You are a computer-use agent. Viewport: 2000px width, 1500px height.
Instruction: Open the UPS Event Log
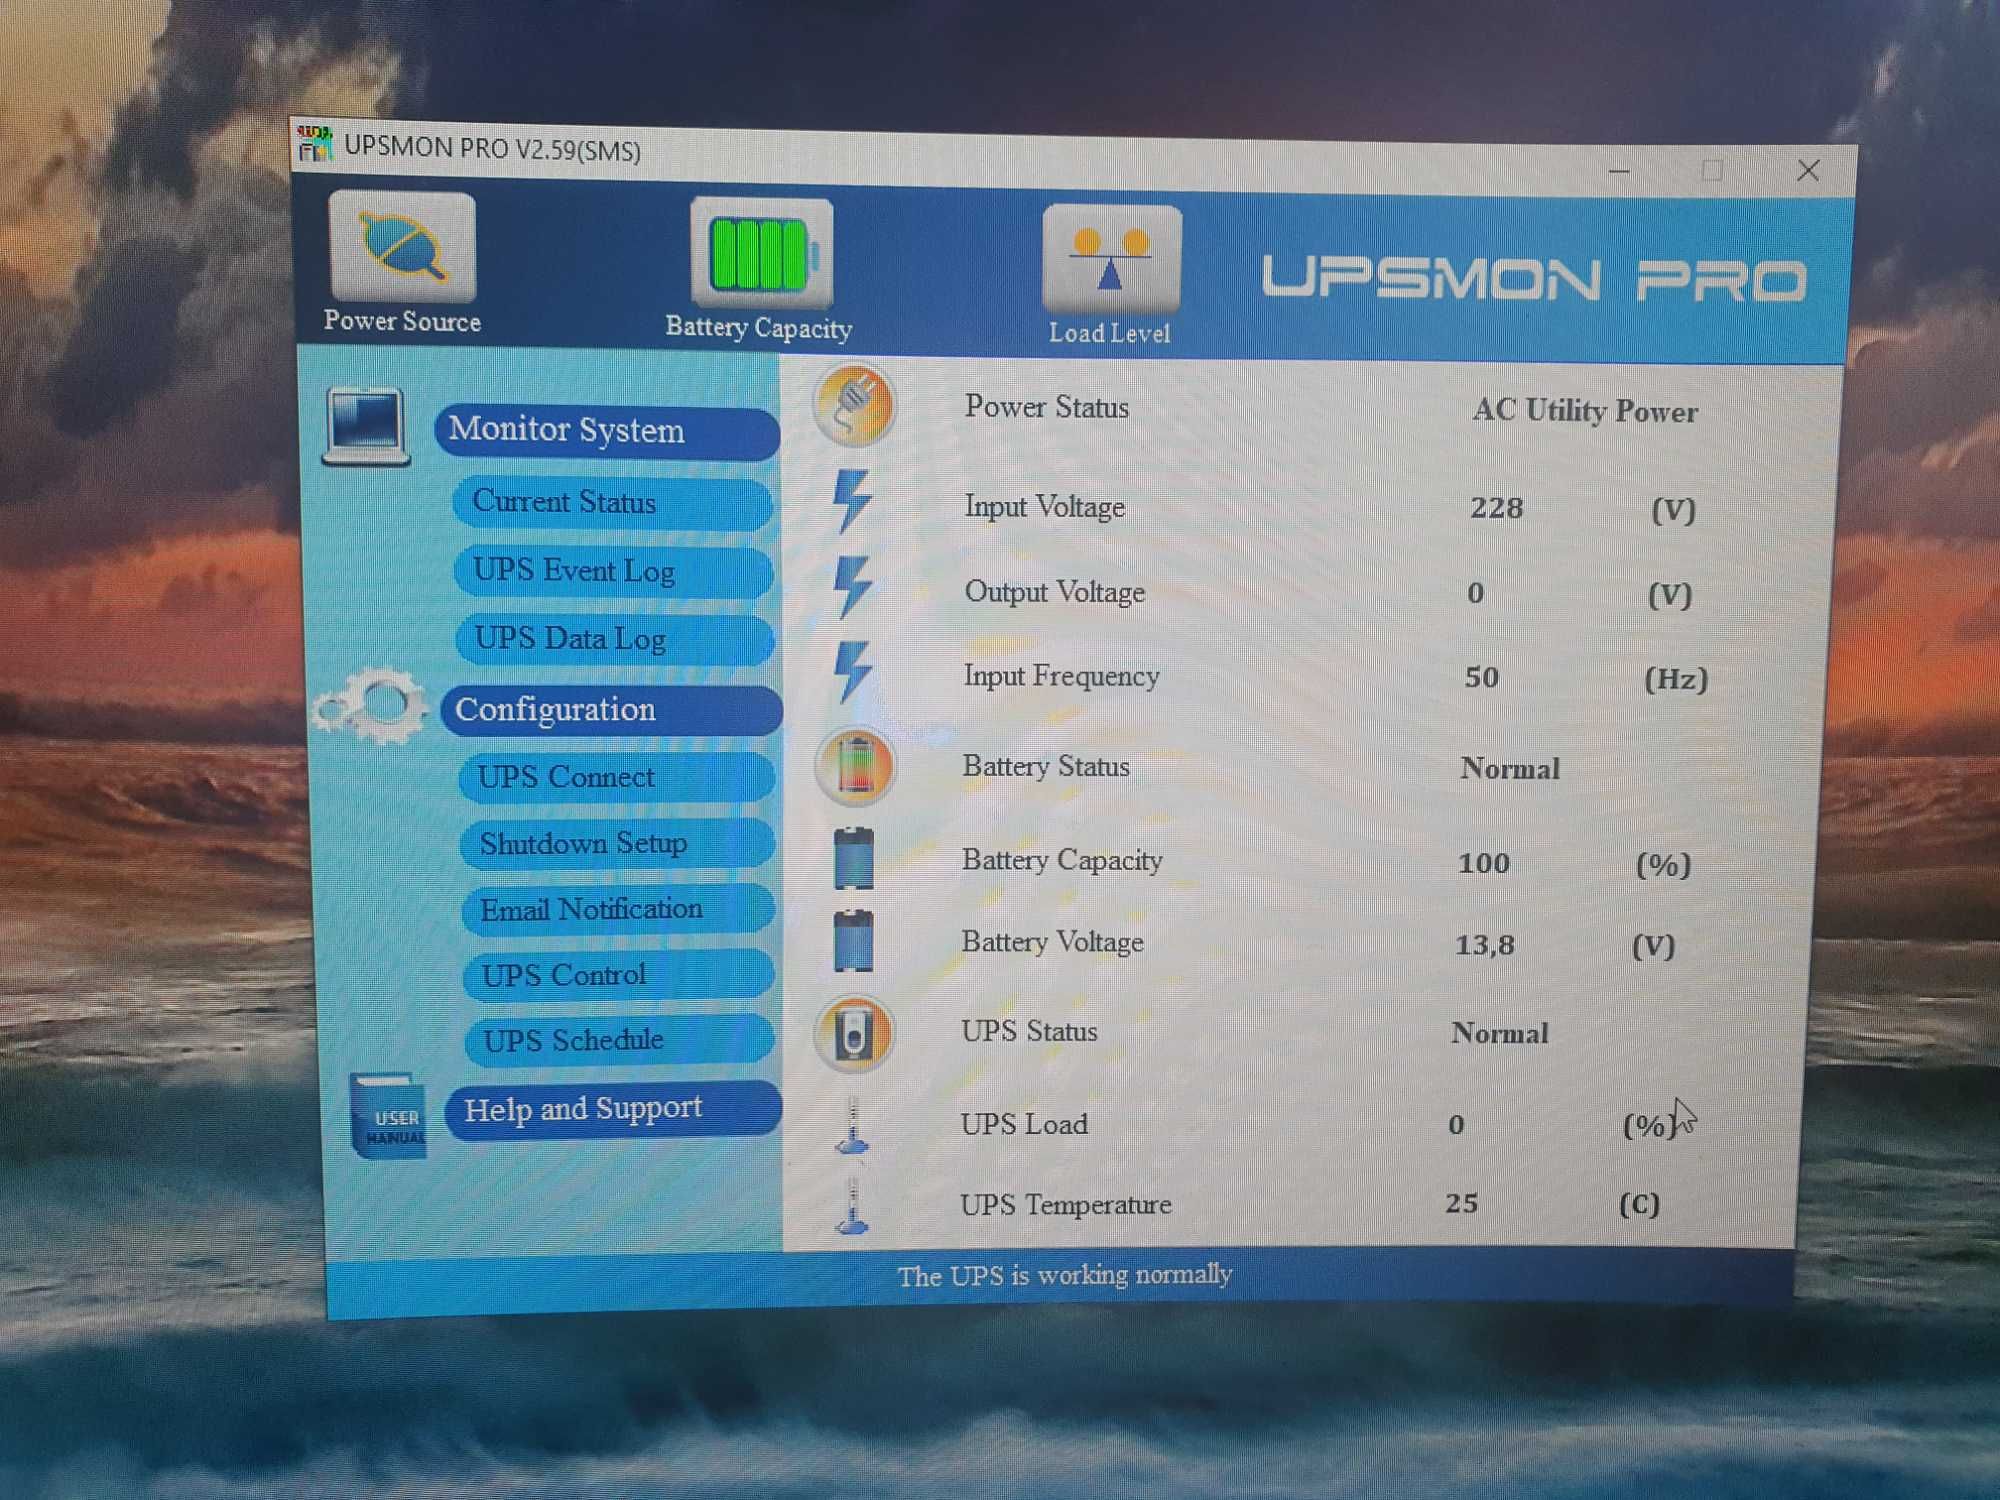614,571
